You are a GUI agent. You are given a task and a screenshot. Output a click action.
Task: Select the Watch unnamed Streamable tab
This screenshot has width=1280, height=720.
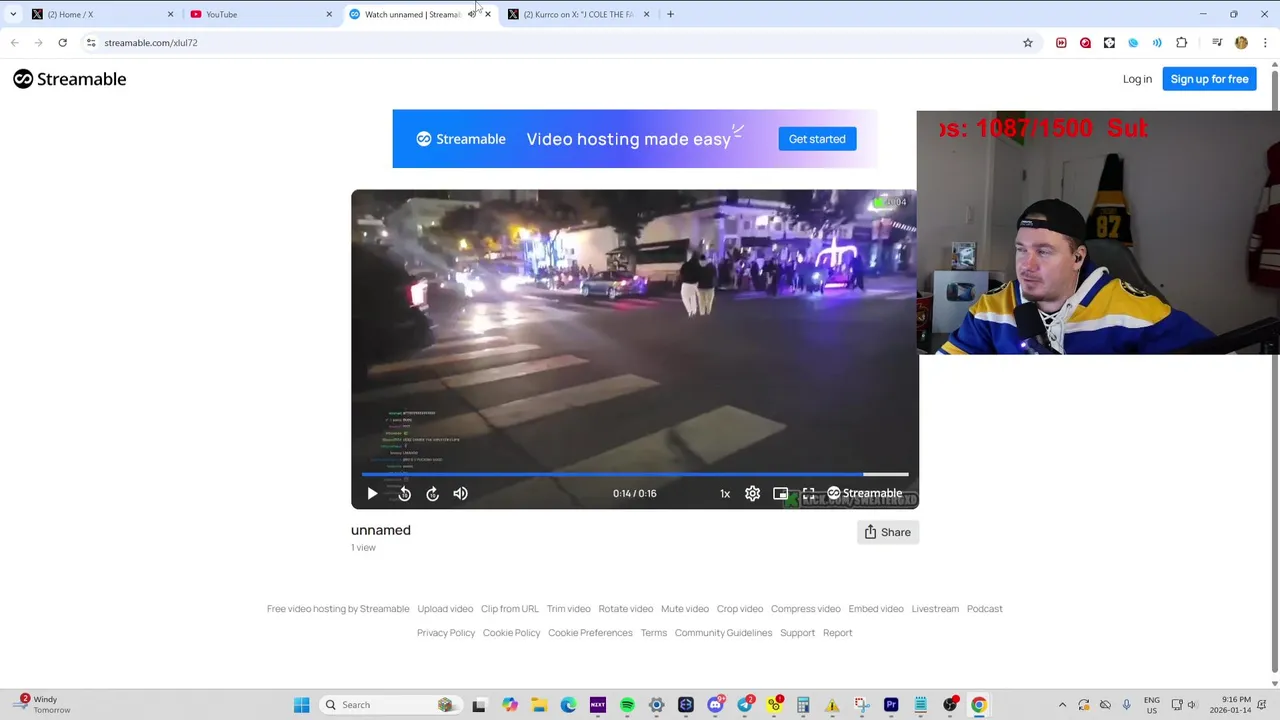click(x=410, y=14)
